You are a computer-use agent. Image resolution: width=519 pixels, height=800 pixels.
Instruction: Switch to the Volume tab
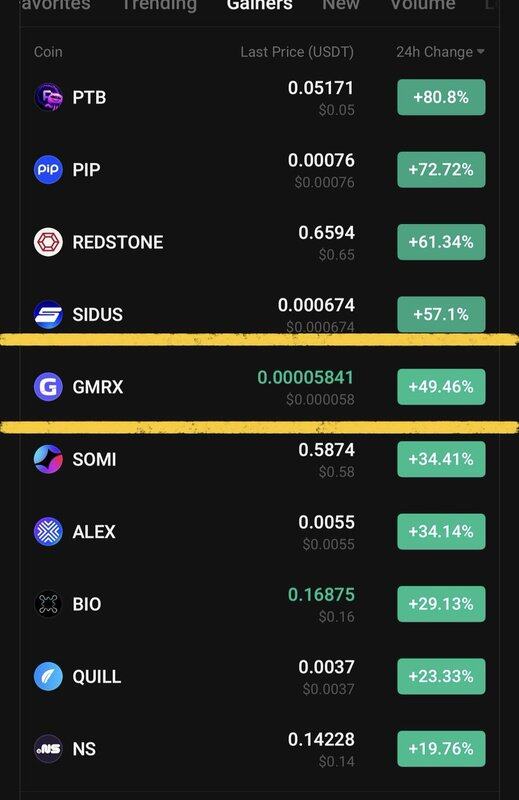point(423,5)
